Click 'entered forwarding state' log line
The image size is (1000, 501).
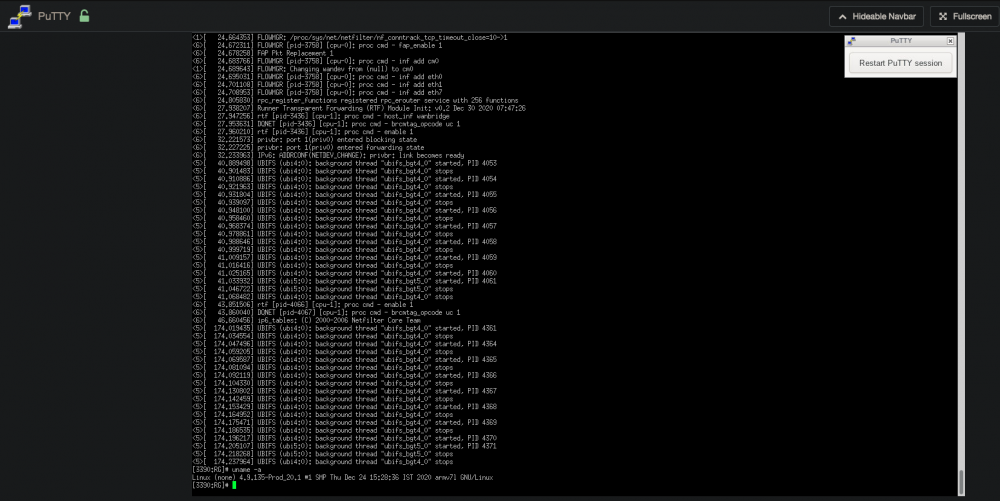click(308, 148)
